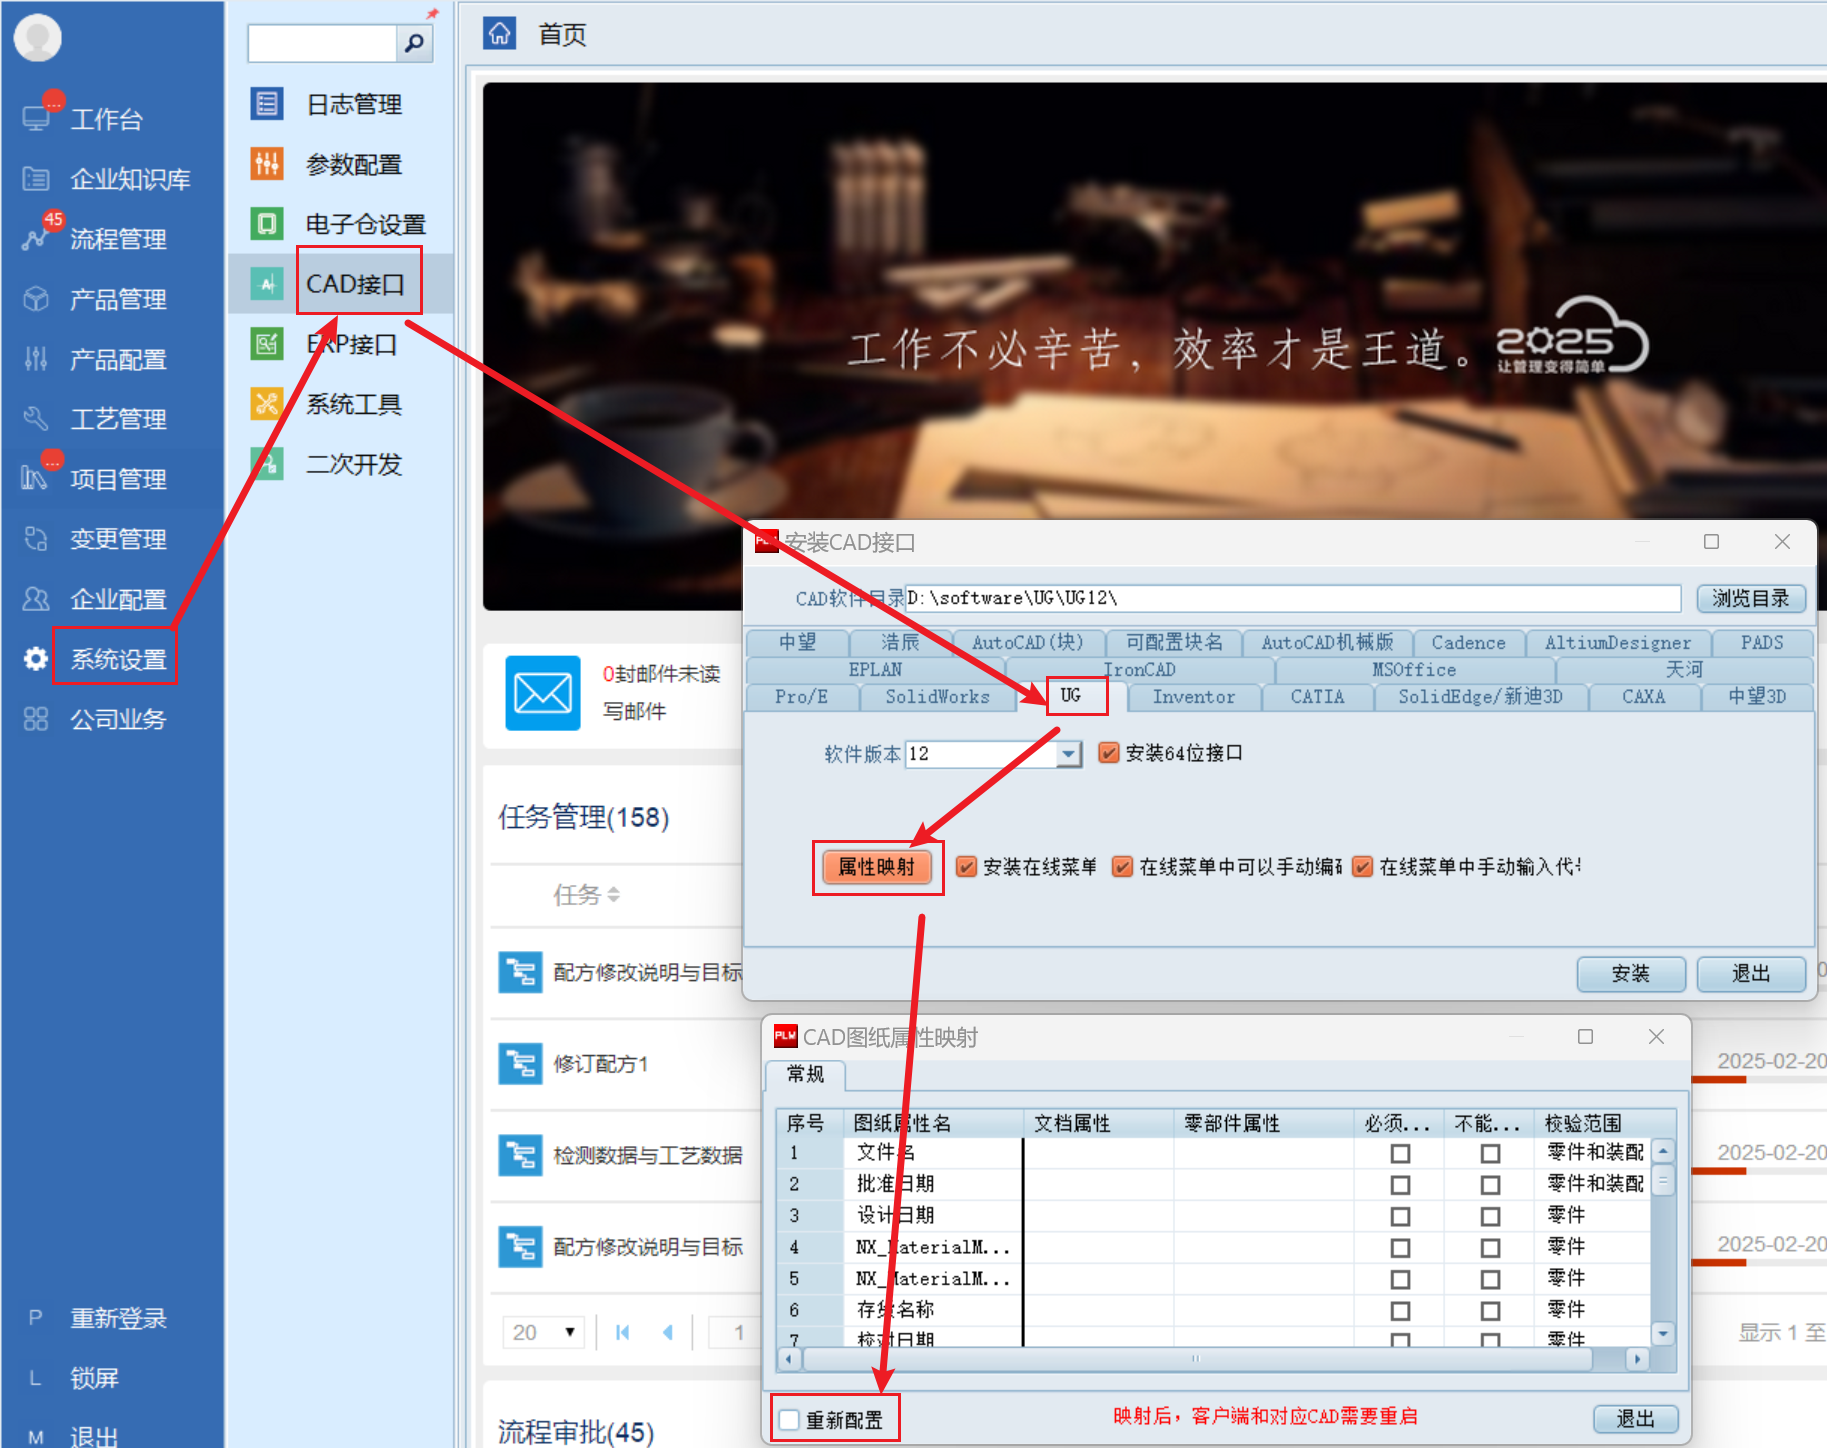
Task: Click mapping table horizontal scrollbar
Action: click(x=1197, y=1359)
